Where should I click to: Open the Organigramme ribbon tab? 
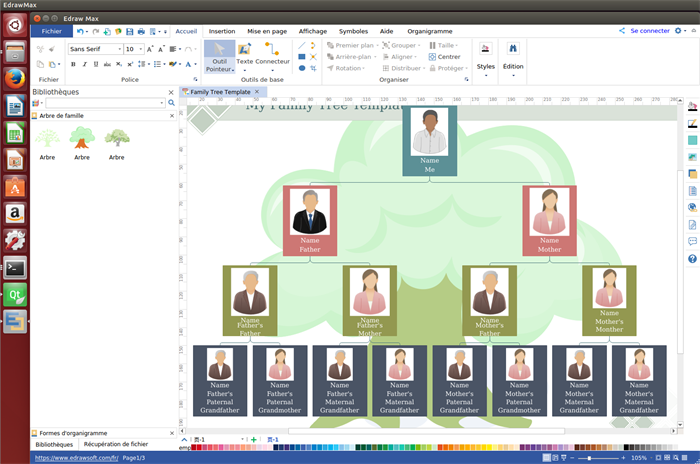tap(429, 31)
